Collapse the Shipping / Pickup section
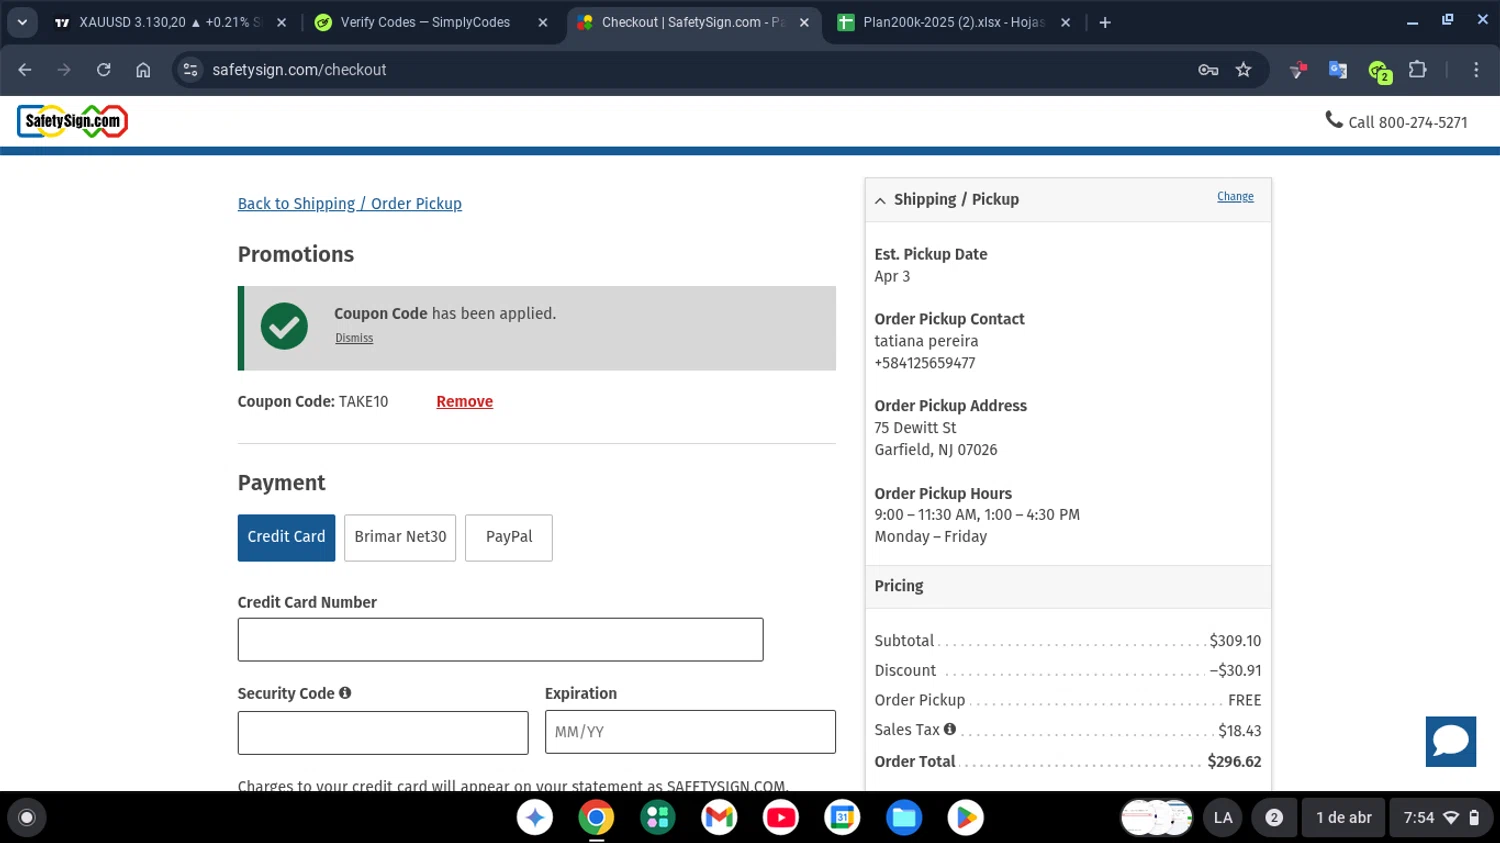The height and width of the screenshot is (843, 1500). coord(880,200)
